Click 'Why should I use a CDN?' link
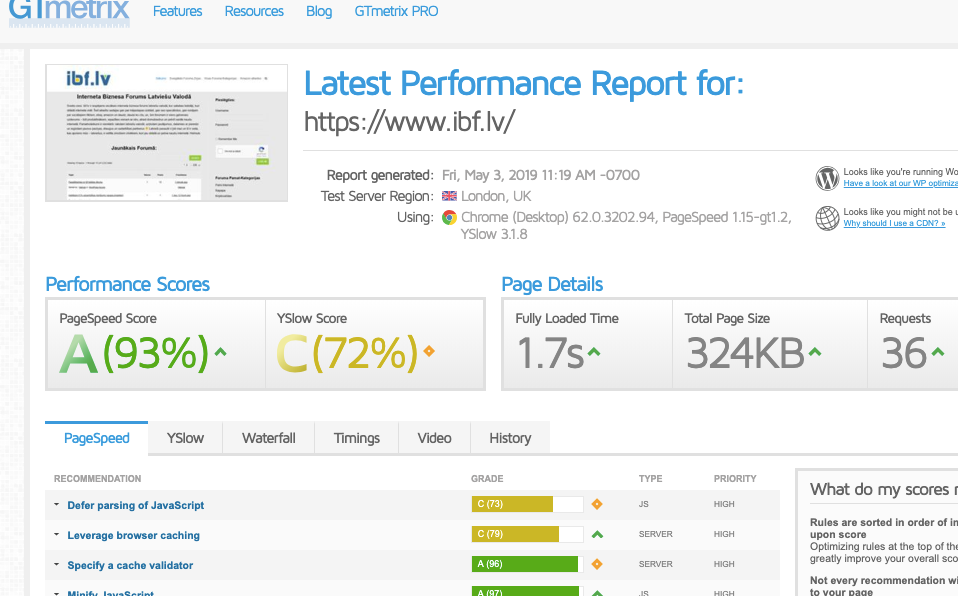This screenshot has width=958, height=596. pyautogui.click(x=894, y=223)
